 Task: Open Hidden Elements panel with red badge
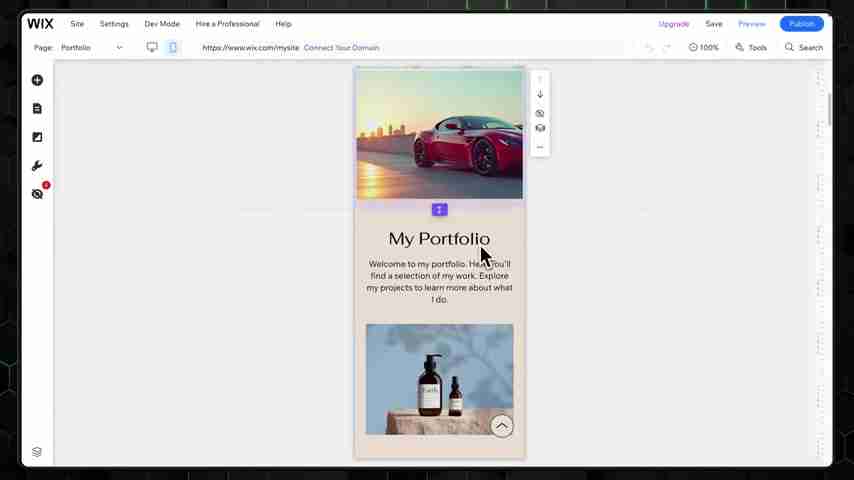[x=38, y=193]
